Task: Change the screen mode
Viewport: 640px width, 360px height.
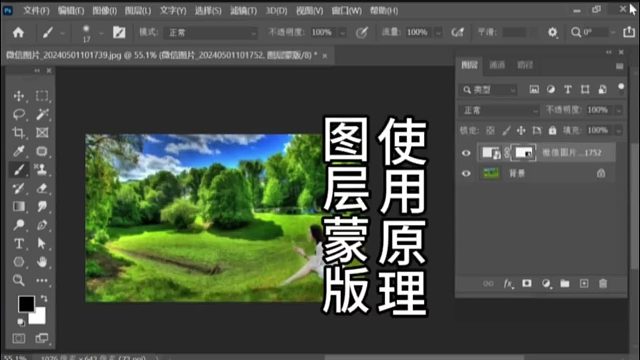Action: [42, 338]
